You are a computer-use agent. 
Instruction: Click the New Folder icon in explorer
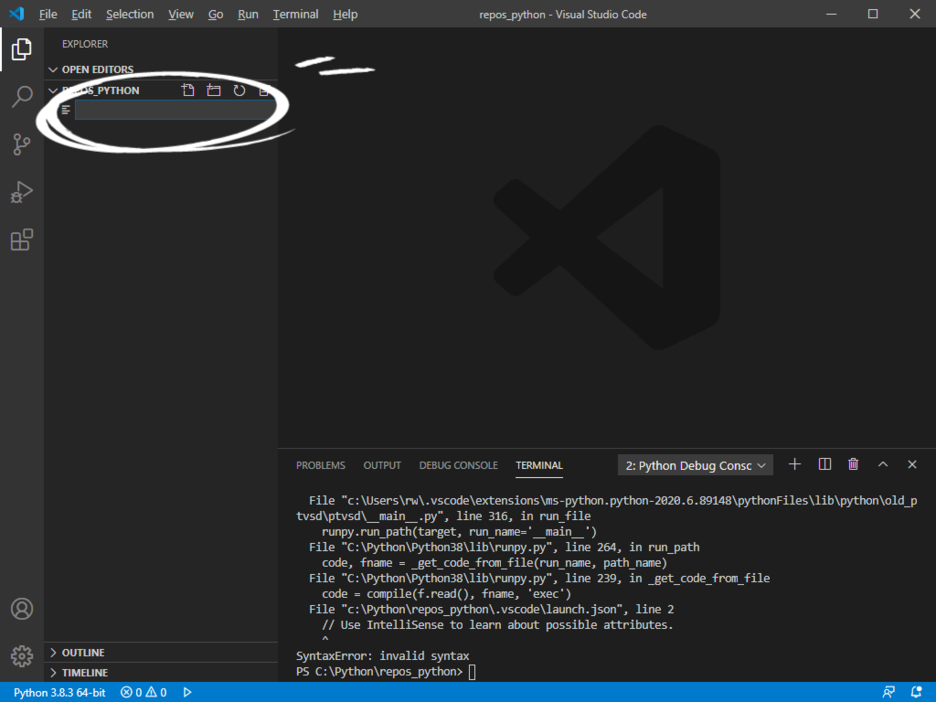pyautogui.click(x=214, y=90)
